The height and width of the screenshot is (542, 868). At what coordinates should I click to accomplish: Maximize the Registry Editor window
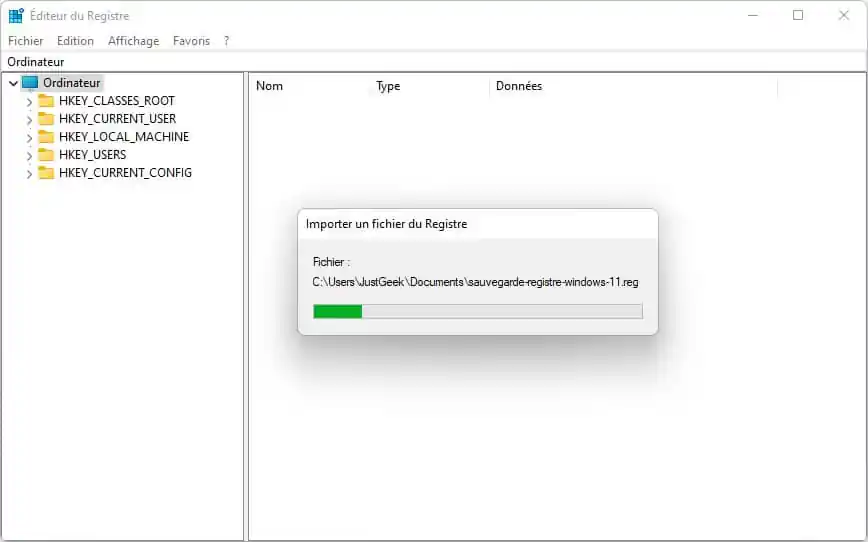point(798,16)
